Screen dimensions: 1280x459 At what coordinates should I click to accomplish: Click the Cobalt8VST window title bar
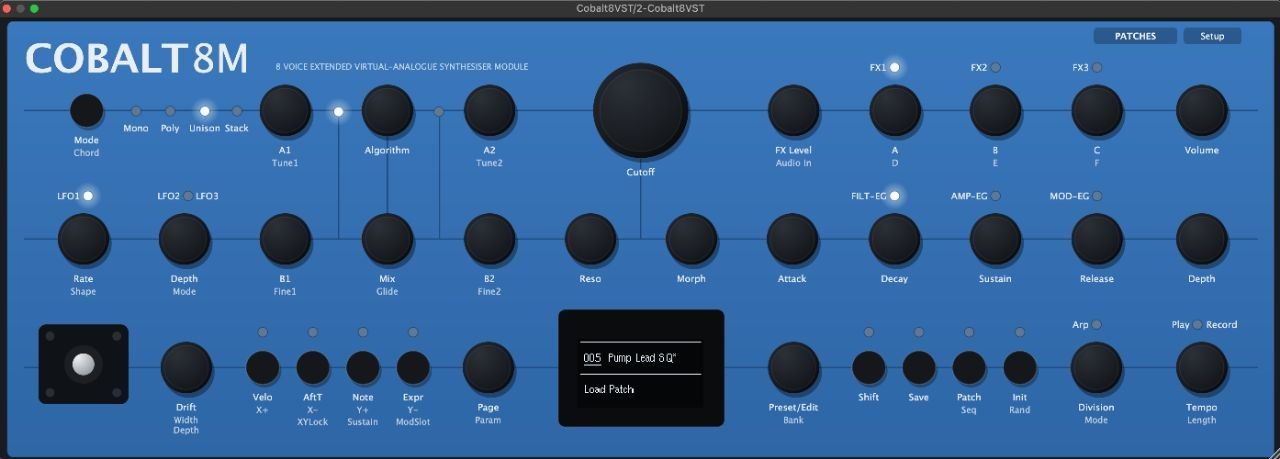pos(640,8)
